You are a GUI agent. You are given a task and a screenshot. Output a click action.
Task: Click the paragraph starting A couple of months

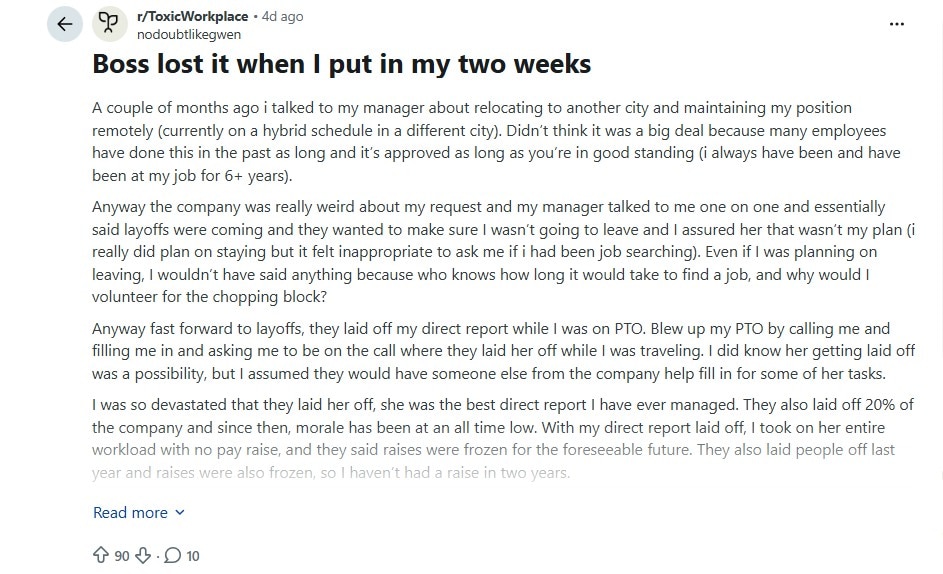tap(496, 141)
